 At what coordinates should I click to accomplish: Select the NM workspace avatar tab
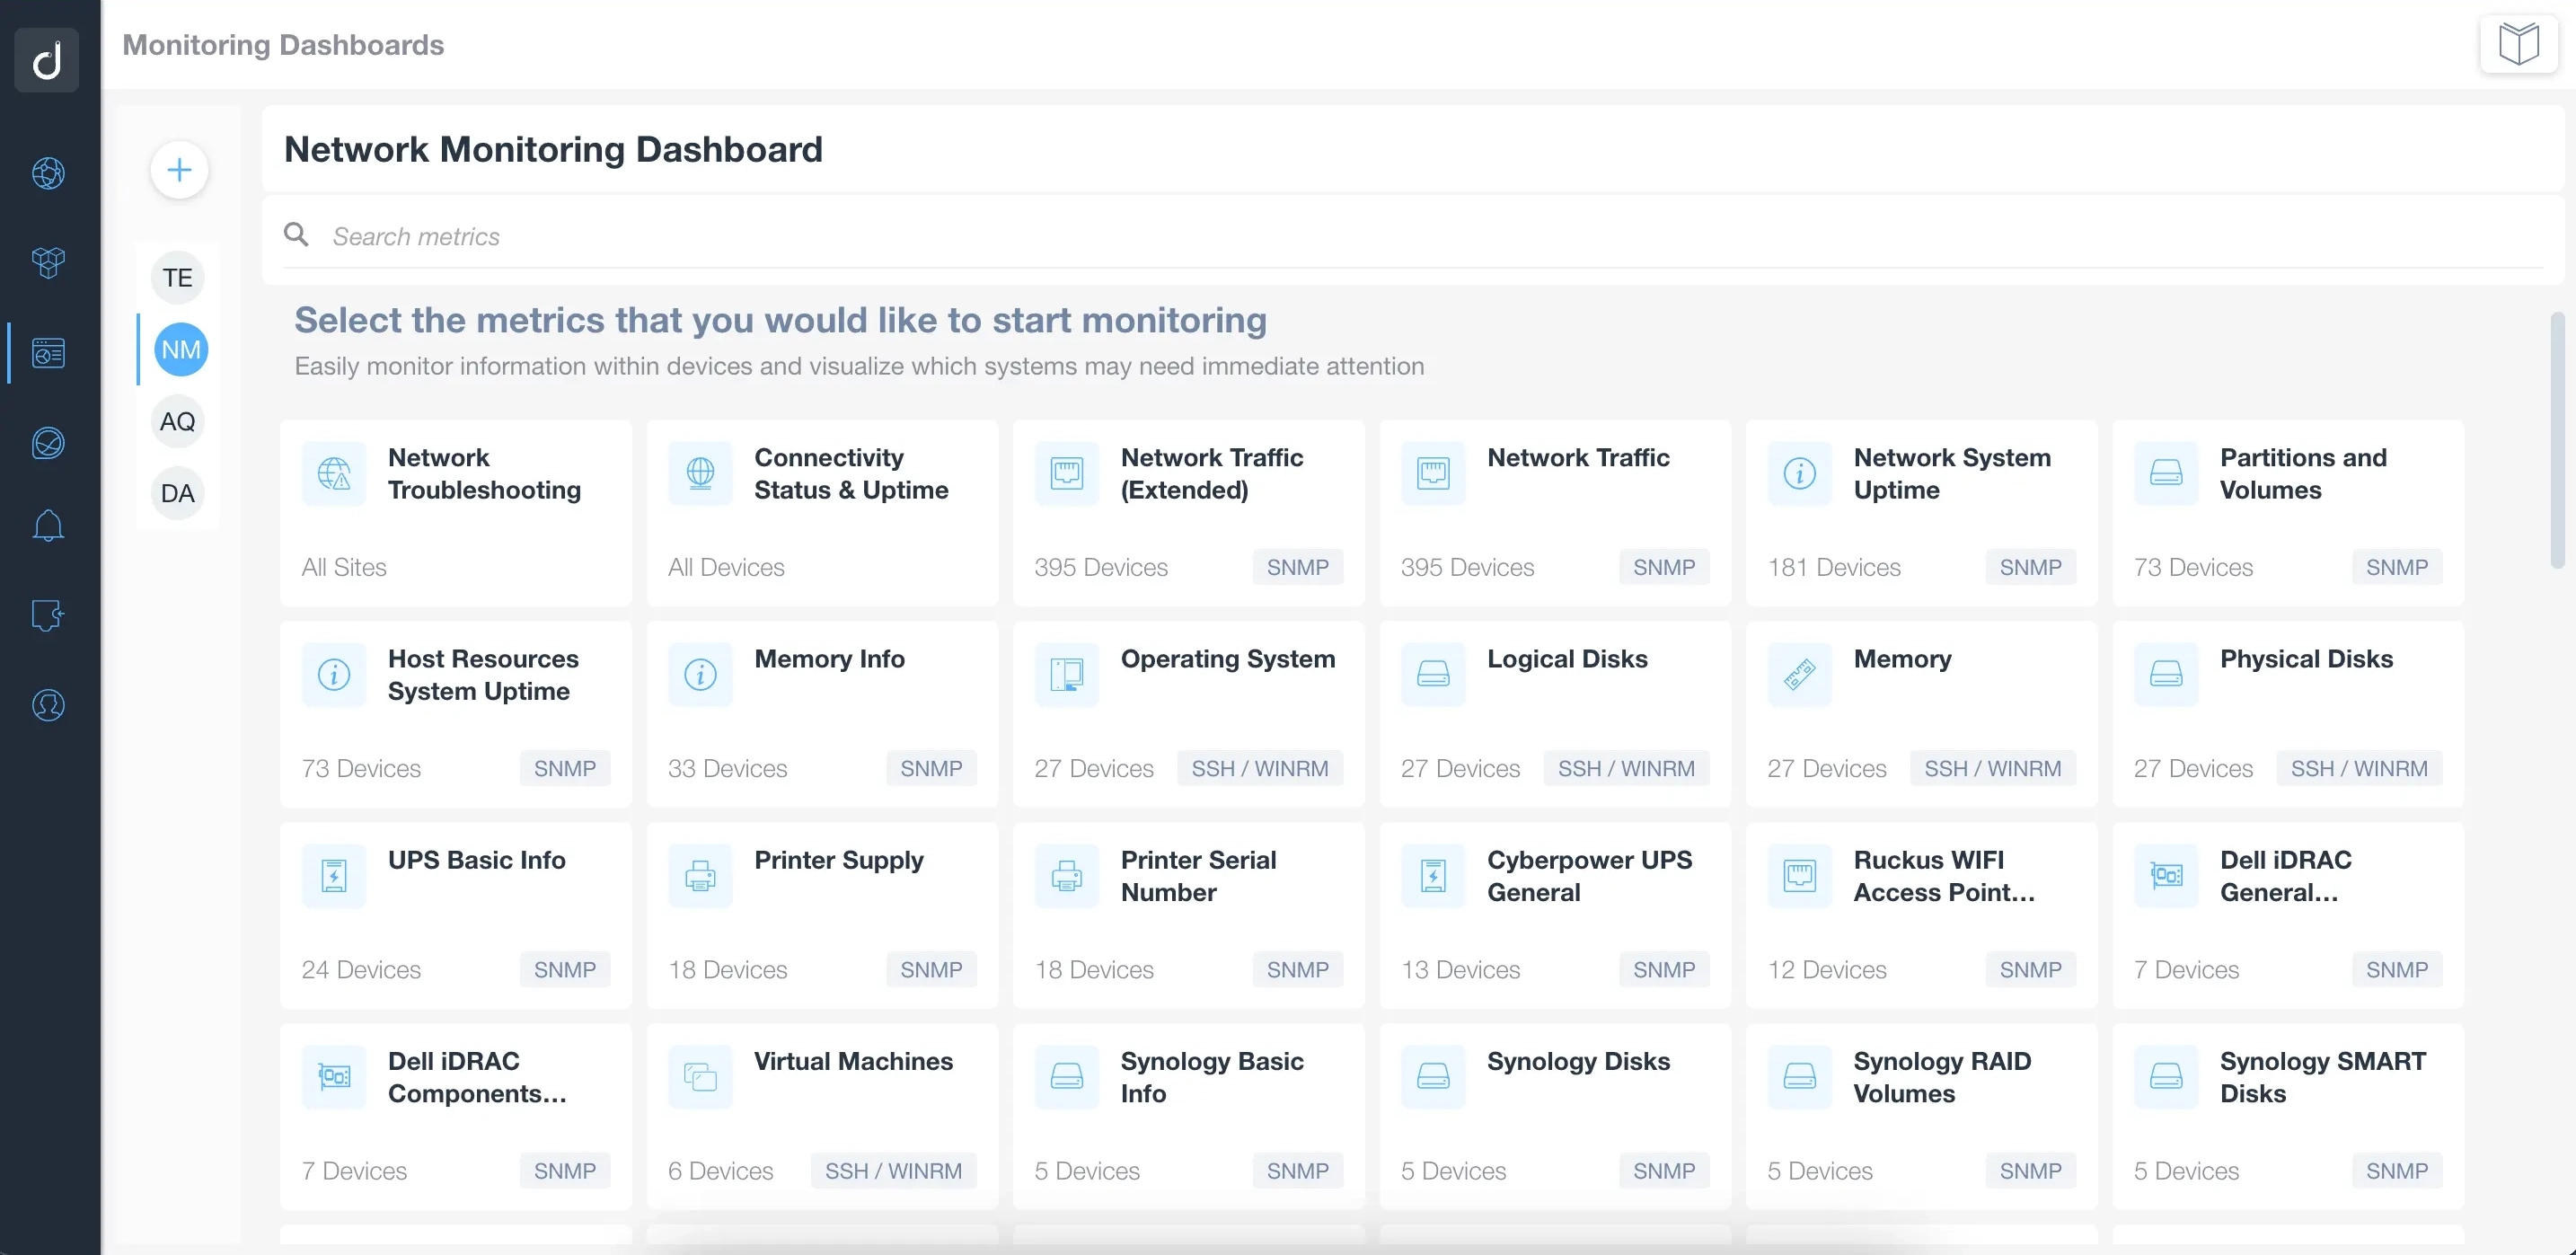179,349
